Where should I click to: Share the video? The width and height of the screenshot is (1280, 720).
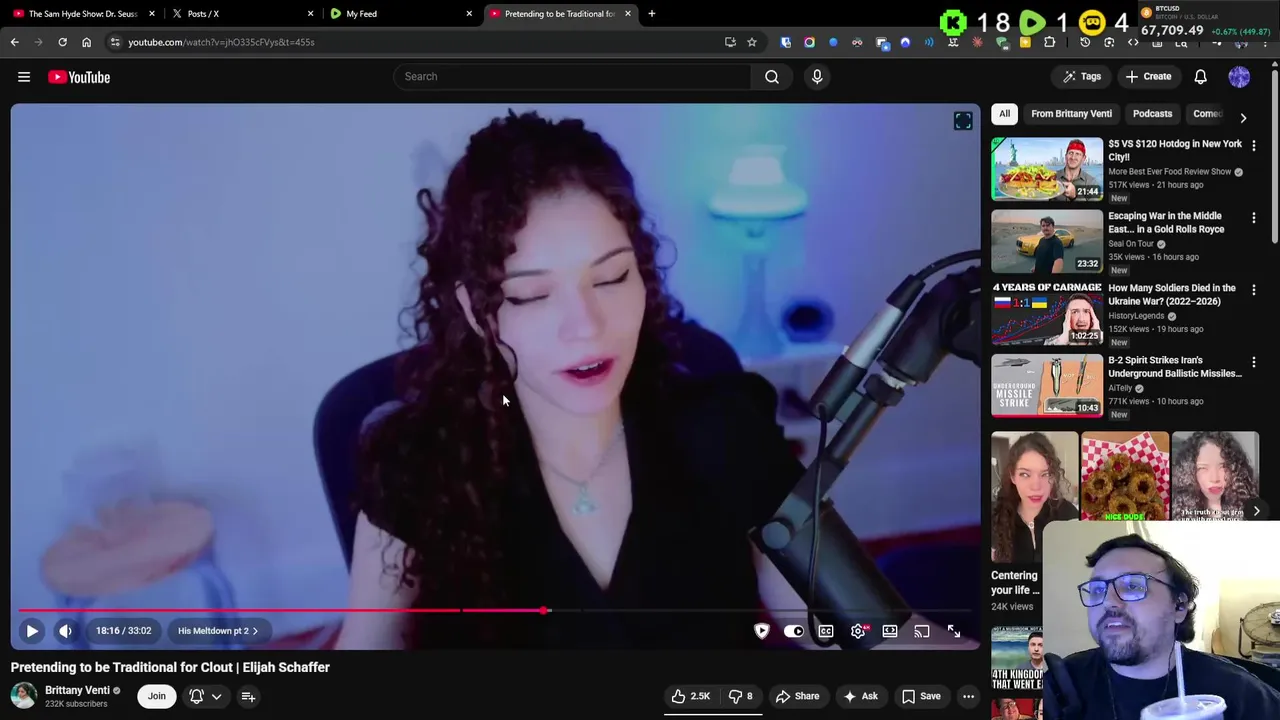tap(797, 696)
